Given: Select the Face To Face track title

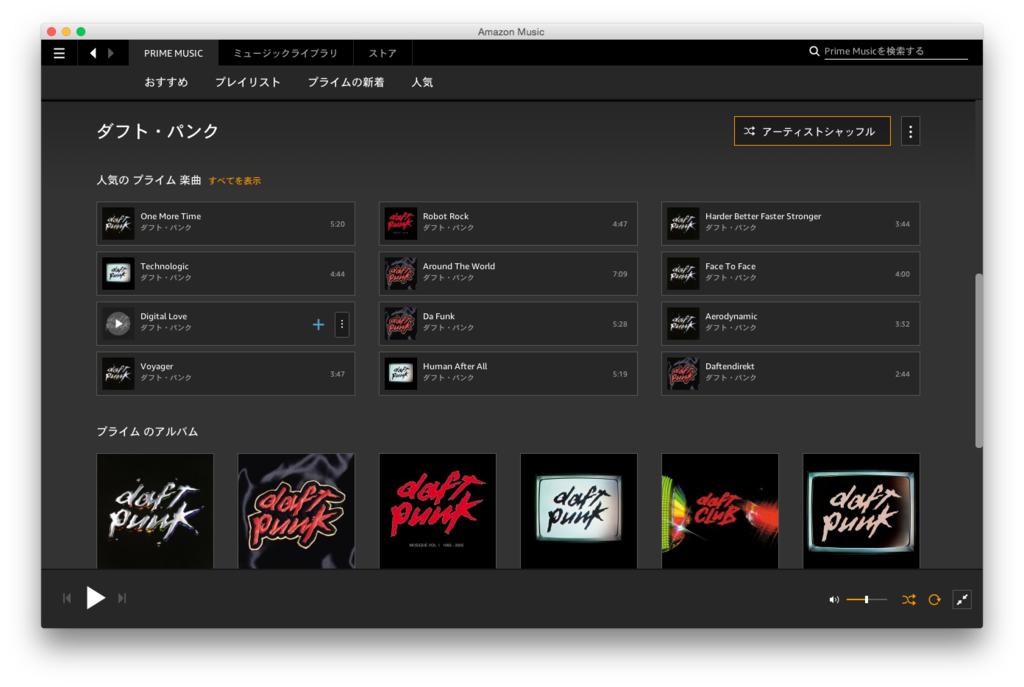Looking at the screenshot, I should click(x=730, y=266).
